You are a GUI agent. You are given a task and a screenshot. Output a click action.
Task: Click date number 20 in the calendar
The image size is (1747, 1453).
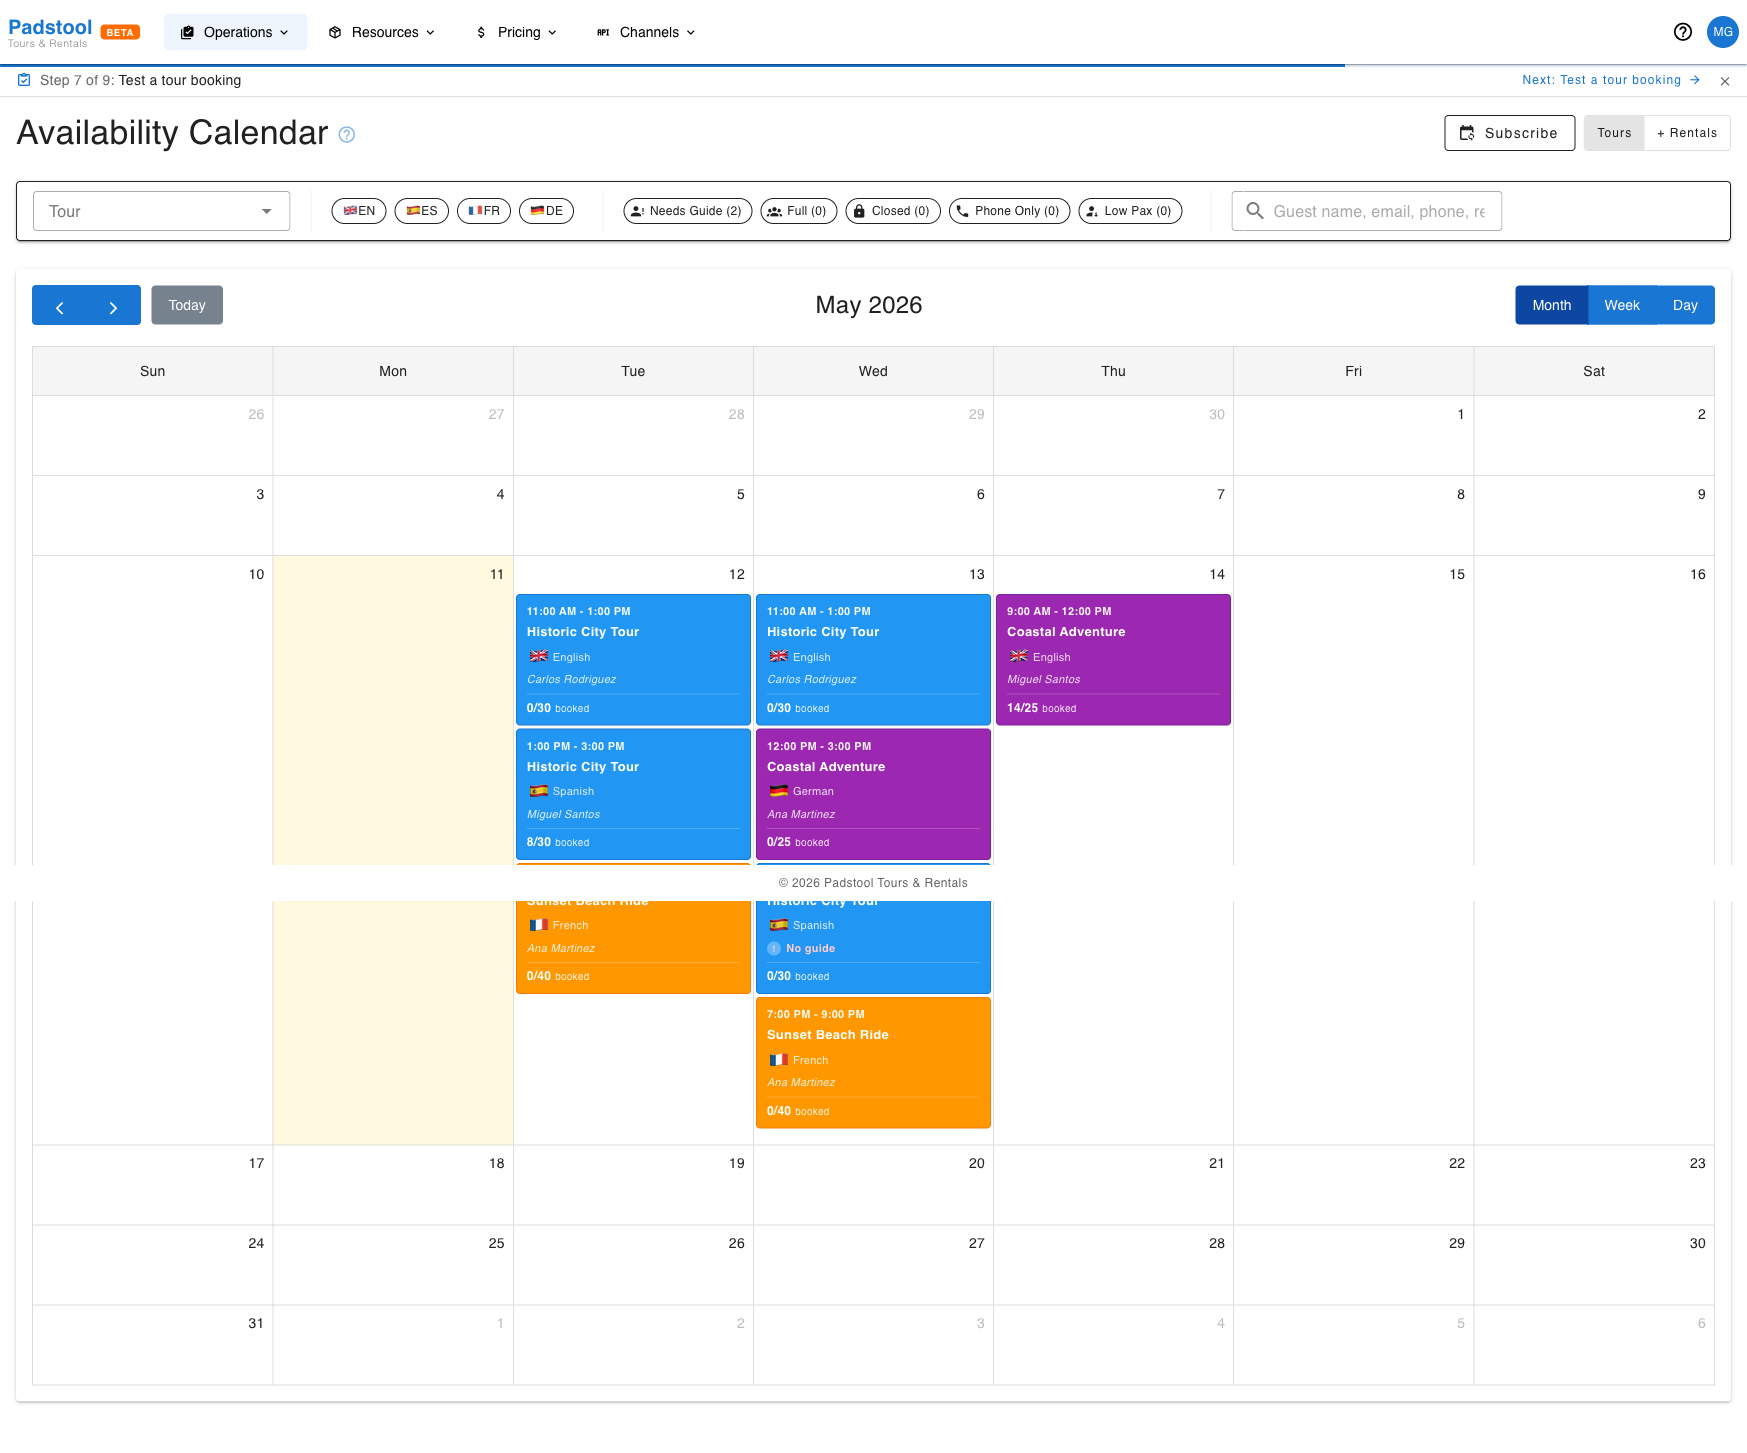click(x=977, y=1164)
